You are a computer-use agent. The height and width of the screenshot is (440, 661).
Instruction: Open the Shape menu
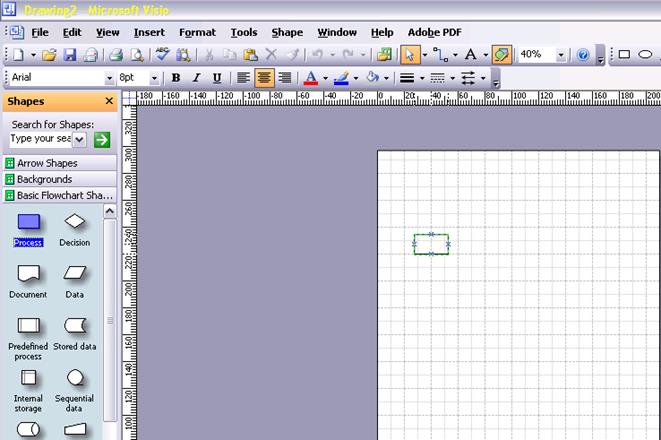(287, 32)
